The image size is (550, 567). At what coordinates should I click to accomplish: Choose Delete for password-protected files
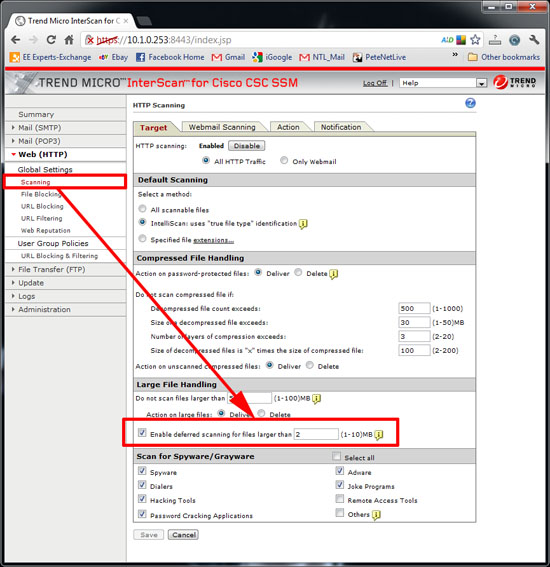(x=298, y=272)
